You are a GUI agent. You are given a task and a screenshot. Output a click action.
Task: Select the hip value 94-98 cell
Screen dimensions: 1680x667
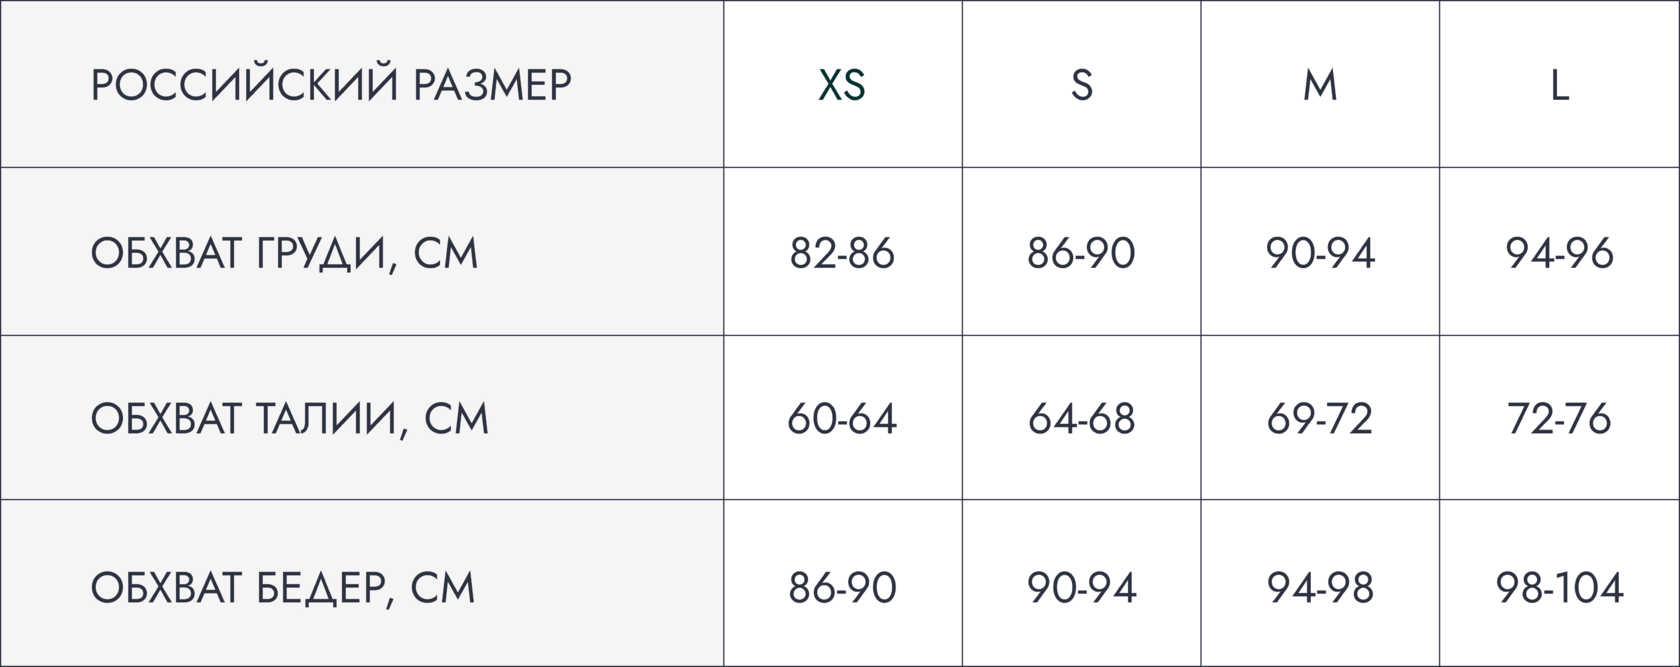1320,588
